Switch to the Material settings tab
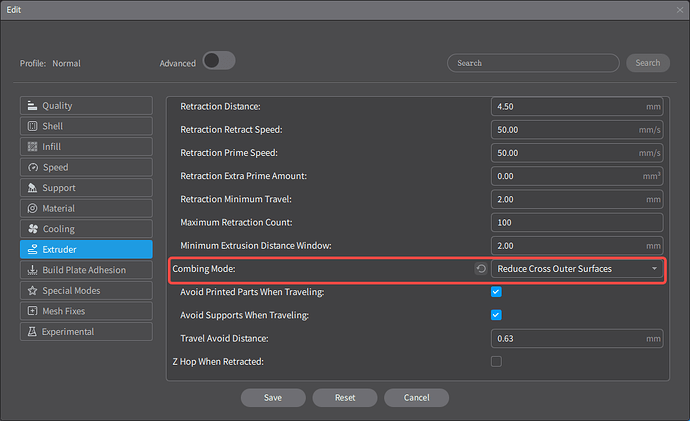Viewport: 690px width, 421px height. pyautogui.click(x=86, y=208)
